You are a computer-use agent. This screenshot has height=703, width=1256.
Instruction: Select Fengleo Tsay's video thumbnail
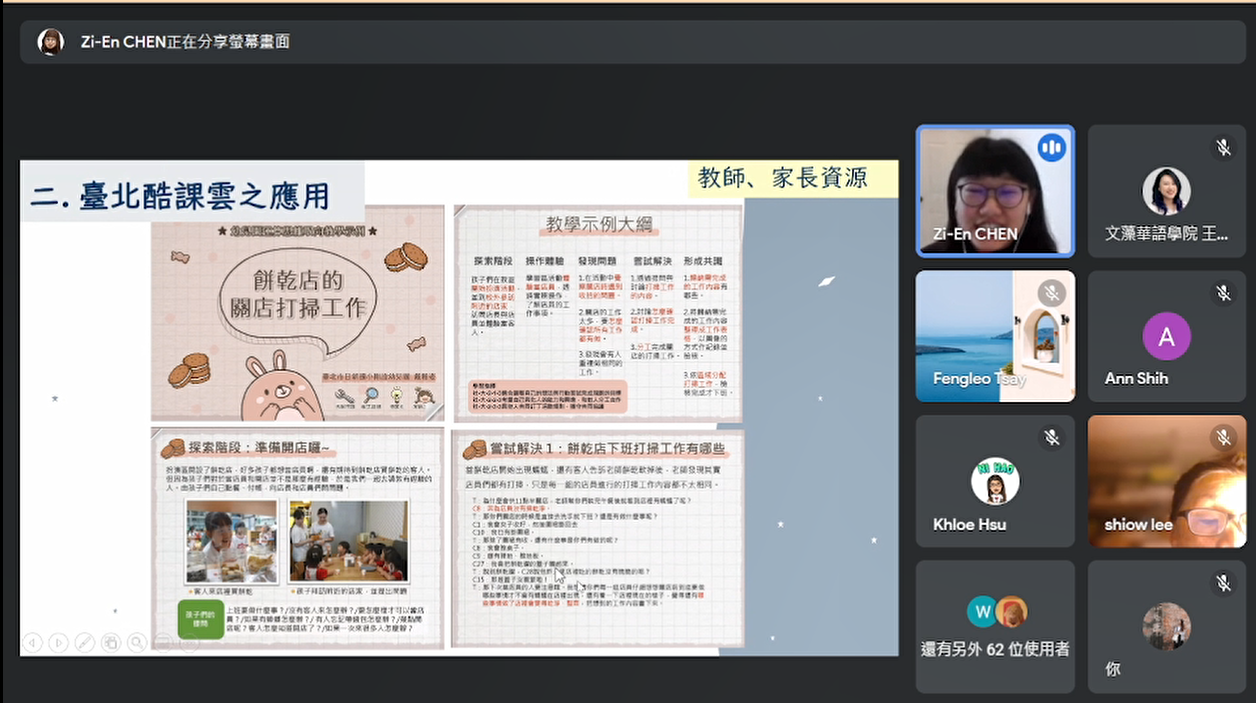(995, 335)
